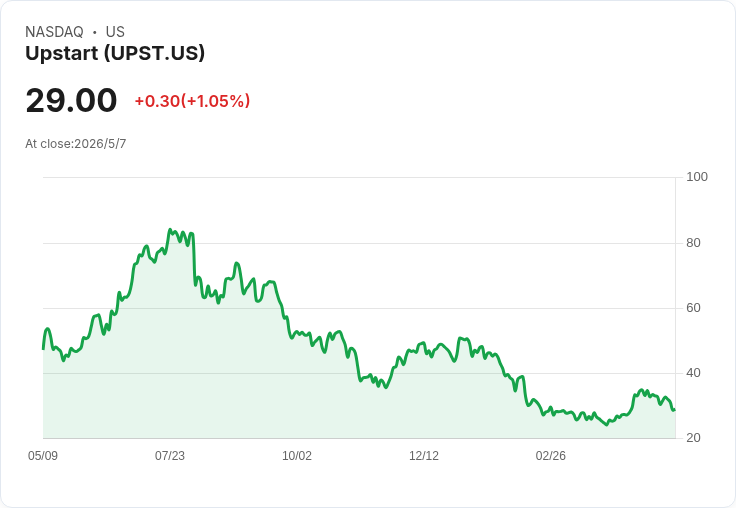Click the chart's highest peak near 07/23
Viewport: 736px width, 508px height.
(x=170, y=230)
